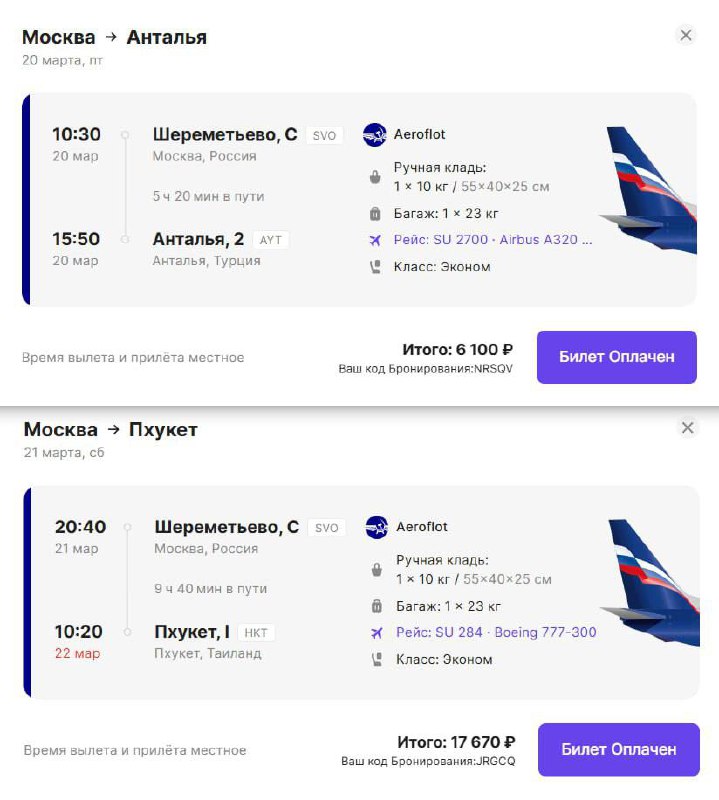Click airplane icon beside Рейс SU 2700
The width and height of the screenshot is (719, 800).
[375, 240]
